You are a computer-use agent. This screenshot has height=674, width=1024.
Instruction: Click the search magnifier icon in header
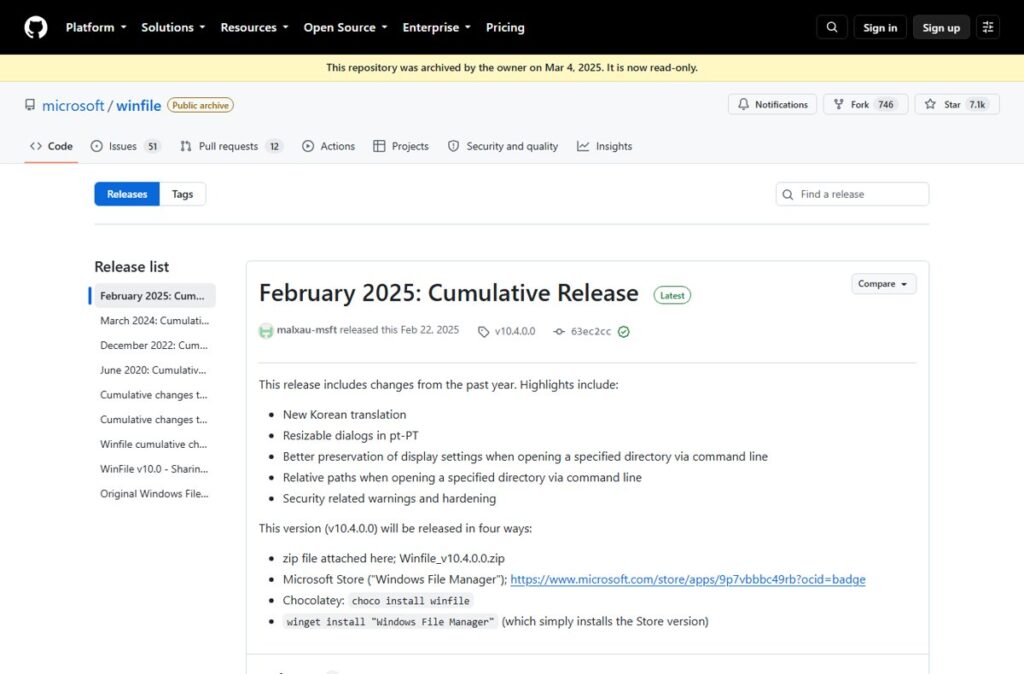click(x=832, y=27)
